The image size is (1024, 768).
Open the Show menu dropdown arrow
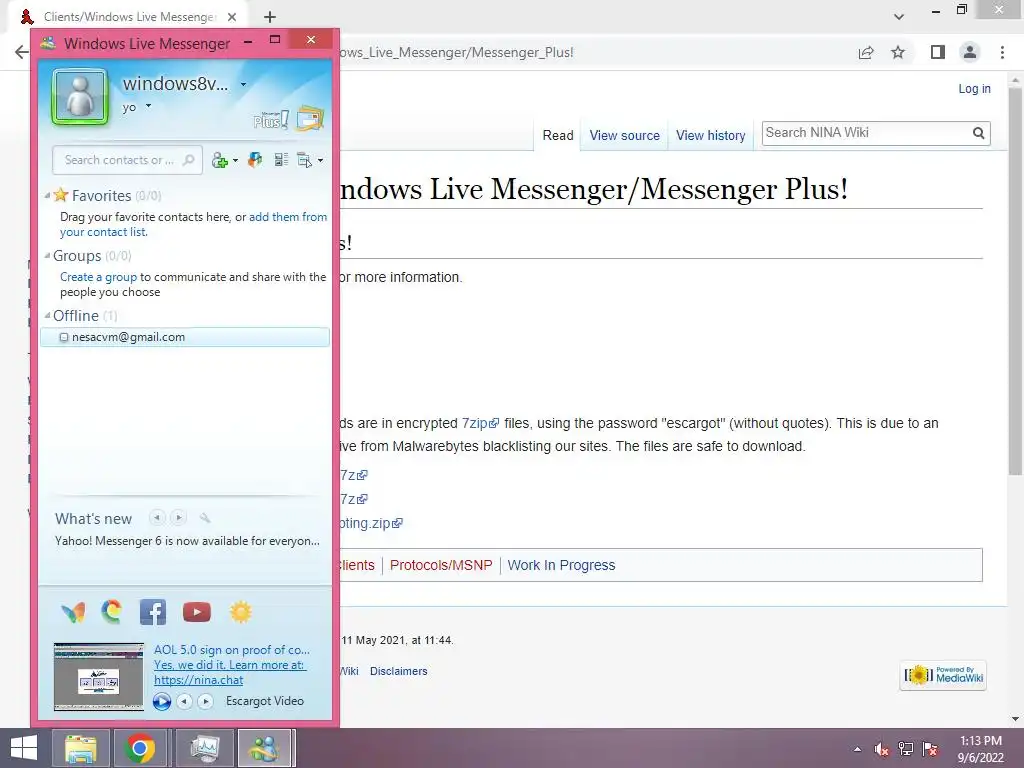pyautogui.click(x=320, y=161)
